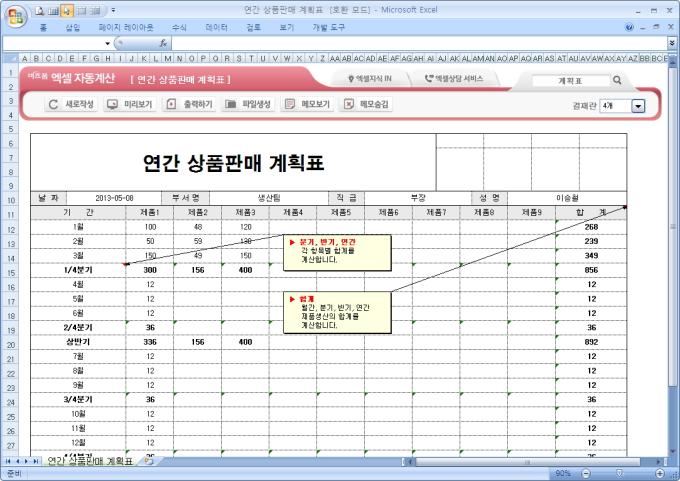Viewport: 680px width, 481px height.
Task: Go to the first sheet with tab navigation arrow
Action: point(8,461)
